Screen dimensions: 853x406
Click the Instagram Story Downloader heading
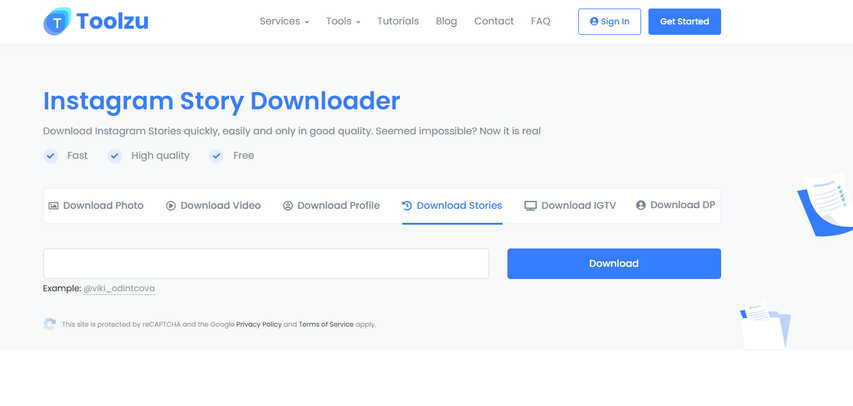(221, 101)
